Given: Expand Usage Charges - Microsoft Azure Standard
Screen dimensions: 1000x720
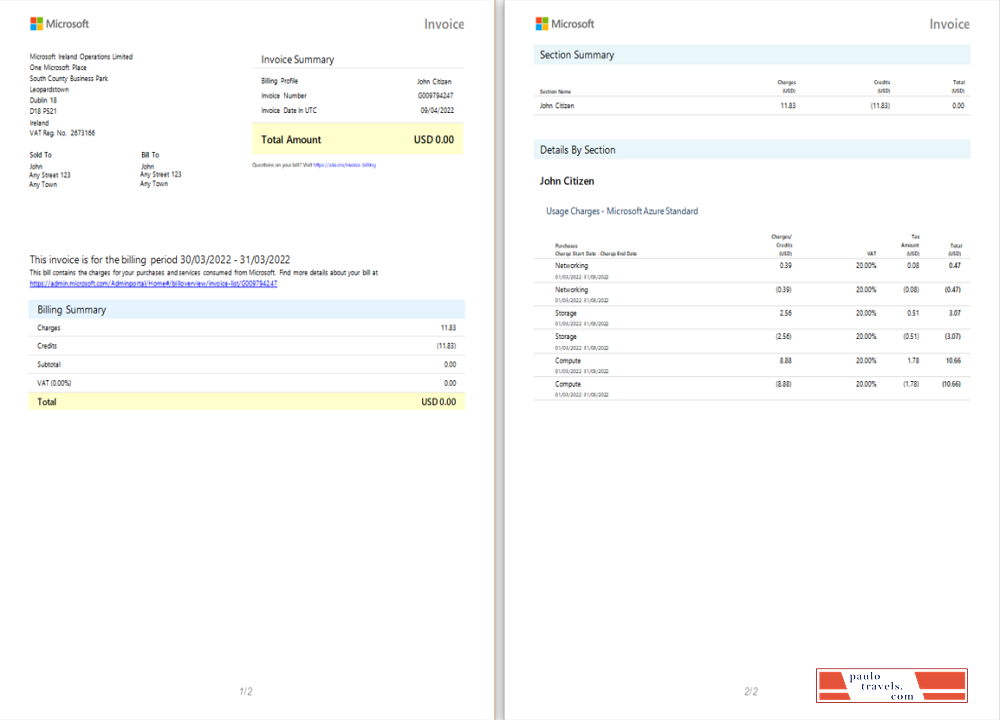Looking at the screenshot, I should click(620, 212).
